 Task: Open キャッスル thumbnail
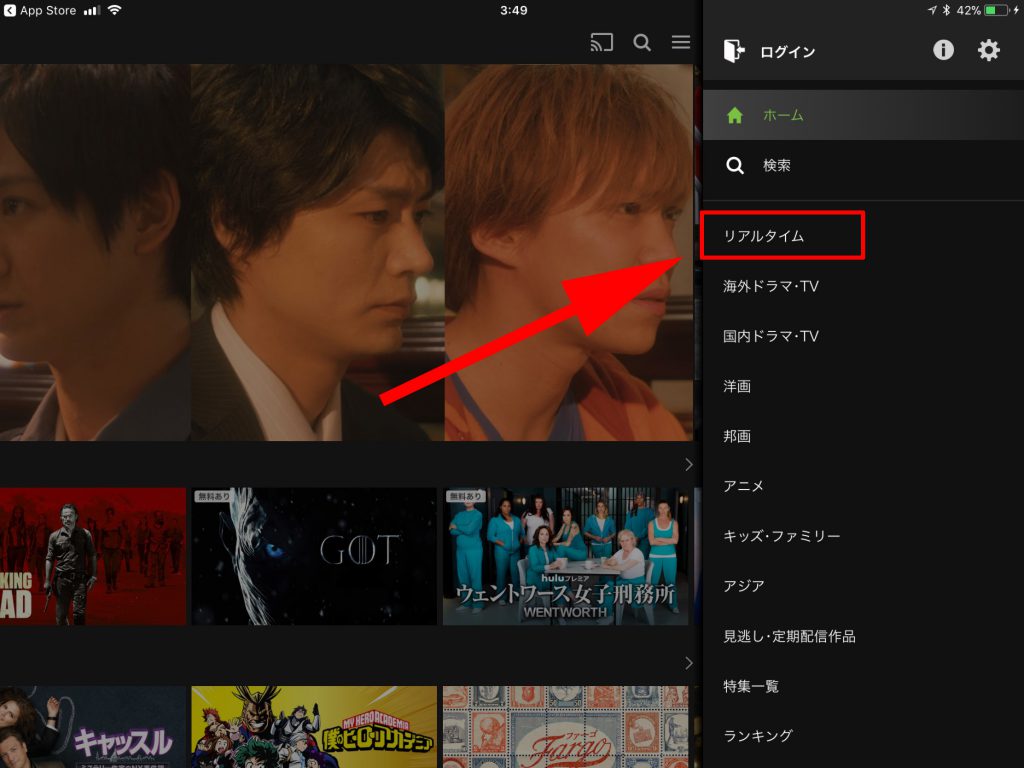pos(93,727)
